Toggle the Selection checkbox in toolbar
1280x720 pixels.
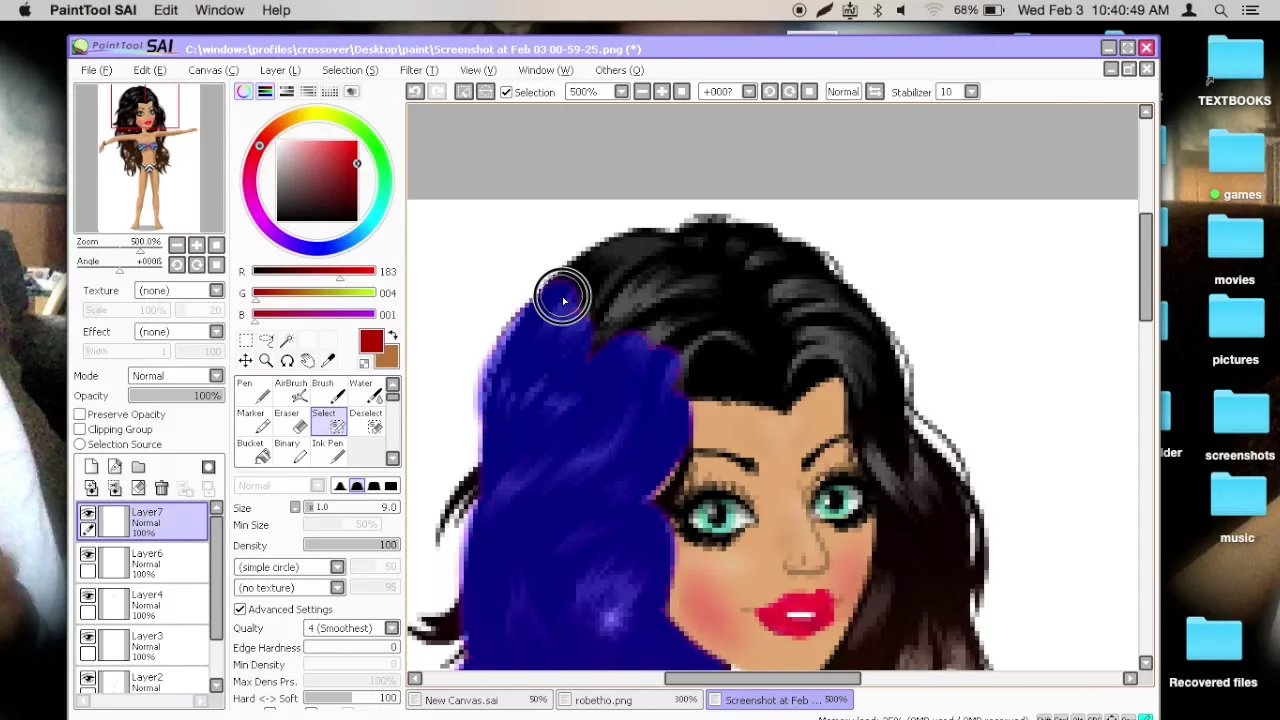pos(506,92)
